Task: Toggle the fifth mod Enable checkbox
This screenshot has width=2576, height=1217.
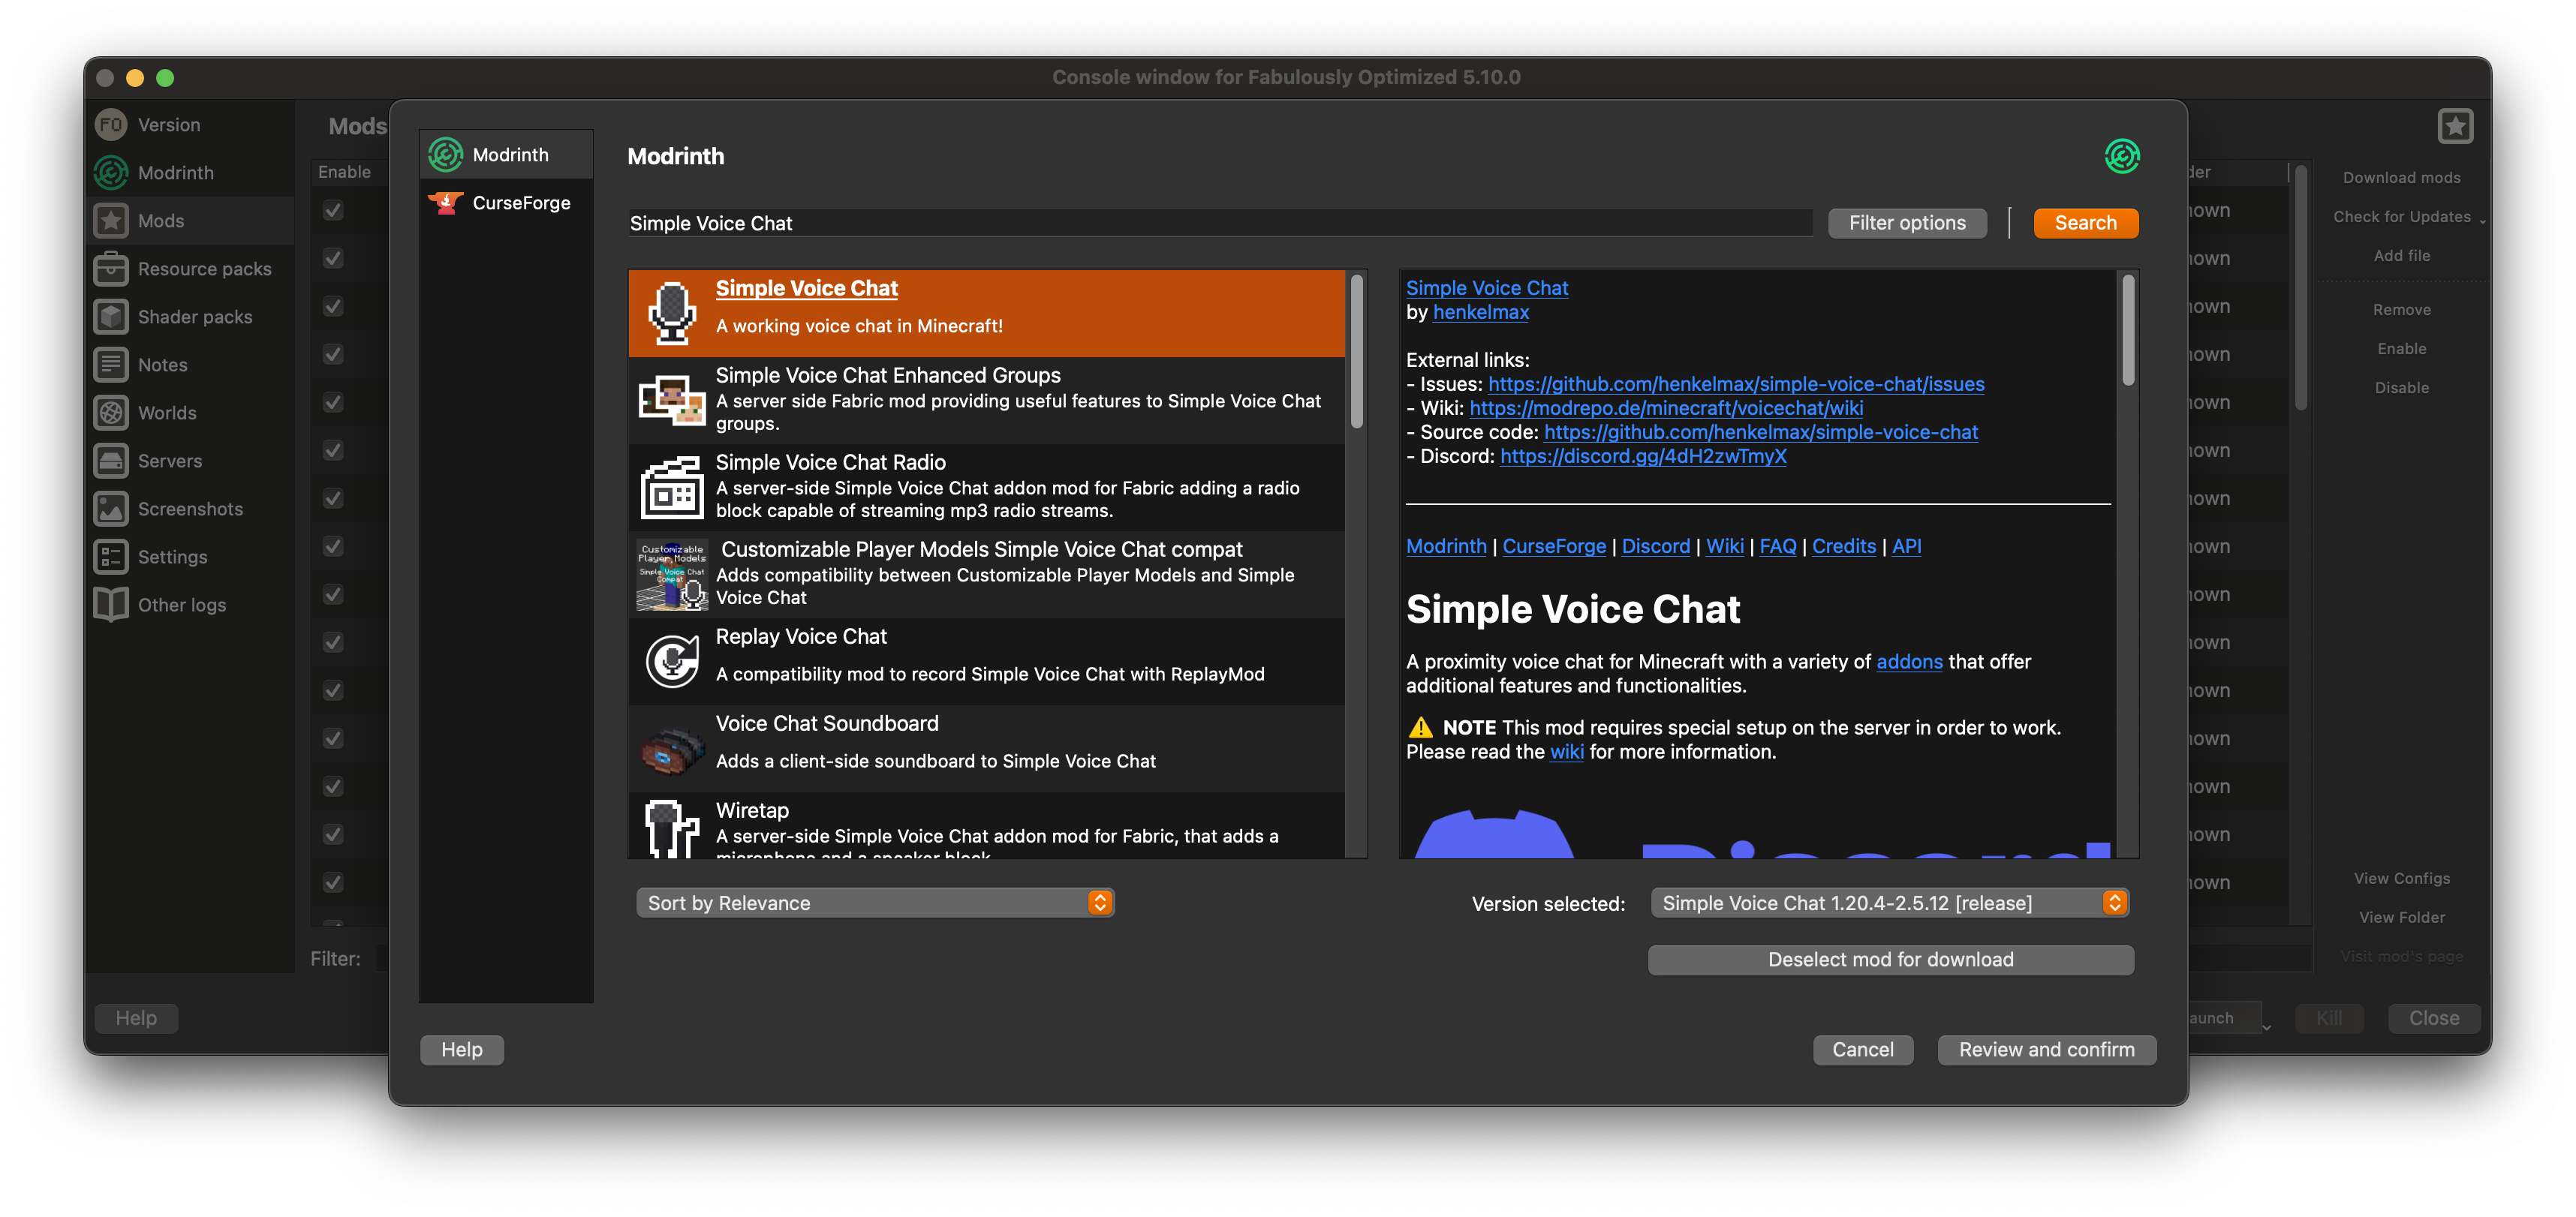Action: 333,403
